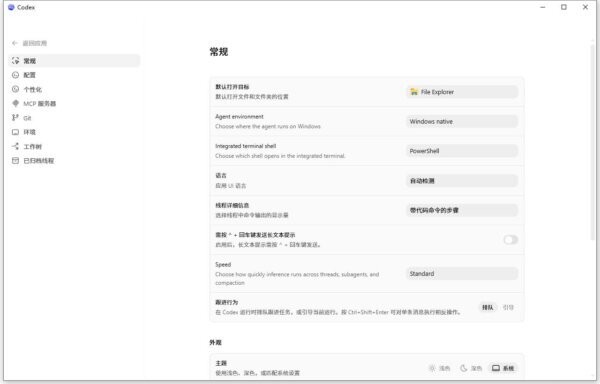Click the back arrow beside 返回应用
Image resolution: width=600 pixels, height=384 pixels.
pyautogui.click(x=15, y=43)
